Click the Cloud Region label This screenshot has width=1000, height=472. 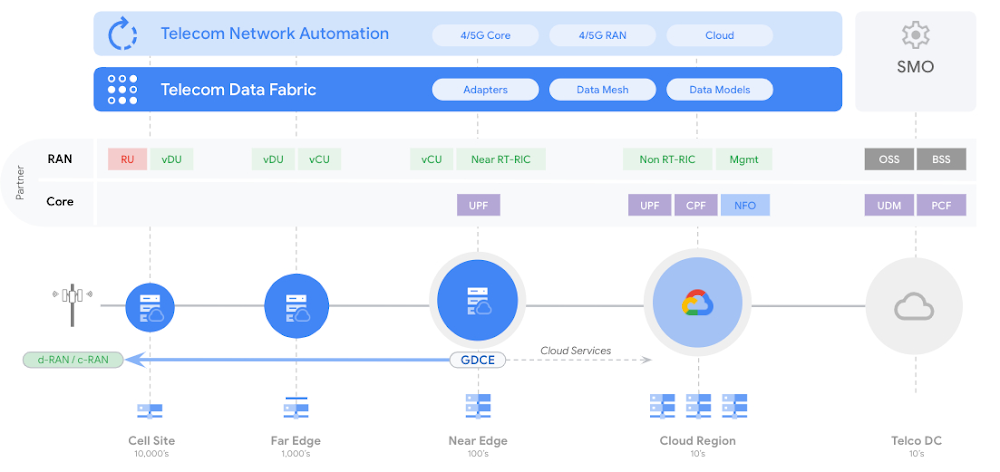tap(698, 441)
